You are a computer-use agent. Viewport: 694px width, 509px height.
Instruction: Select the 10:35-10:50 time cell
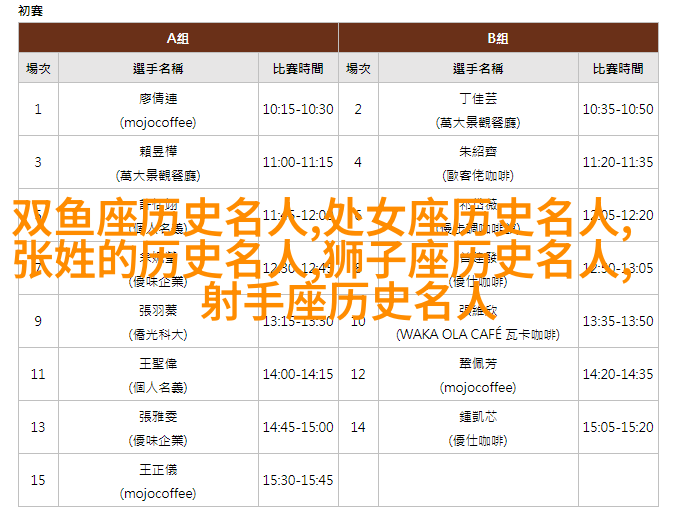click(x=618, y=109)
